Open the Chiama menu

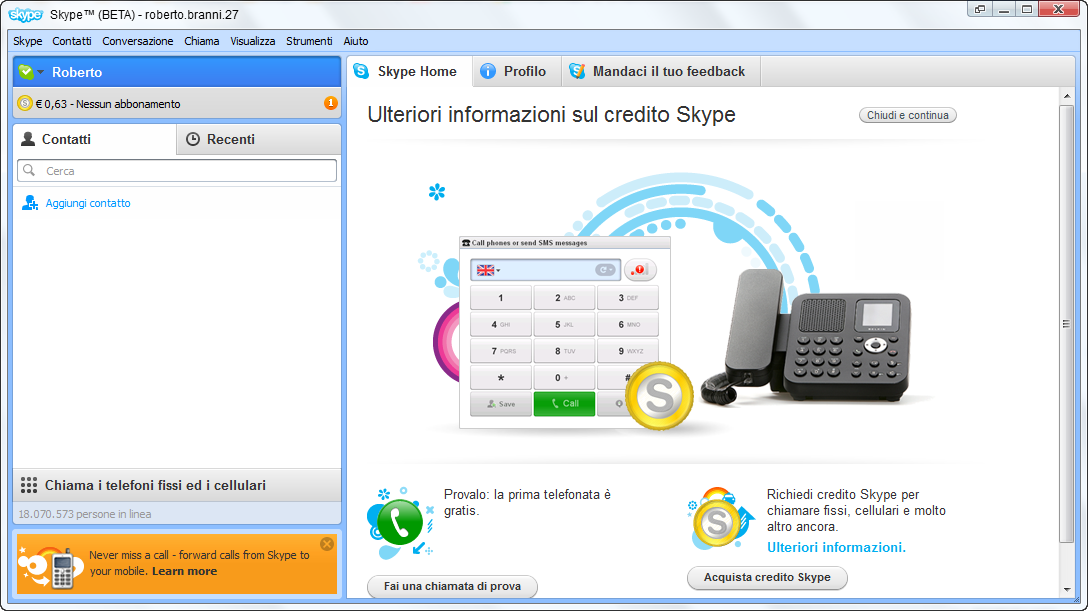point(202,41)
